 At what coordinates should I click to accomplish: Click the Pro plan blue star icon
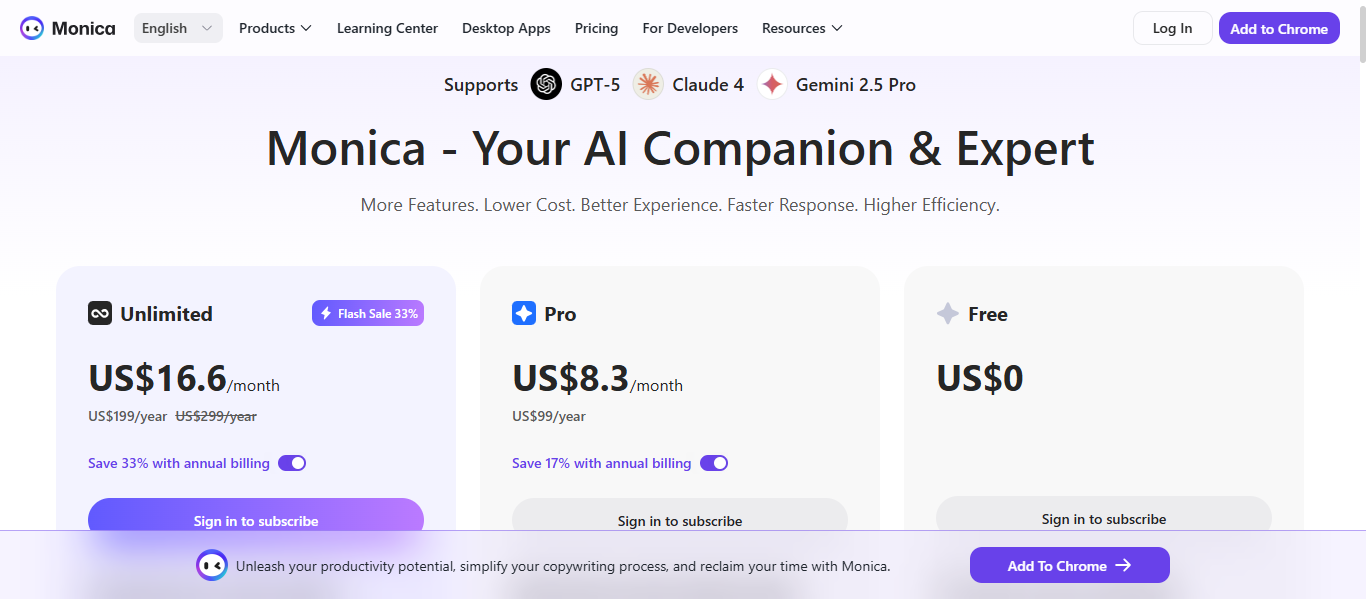[x=524, y=314]
